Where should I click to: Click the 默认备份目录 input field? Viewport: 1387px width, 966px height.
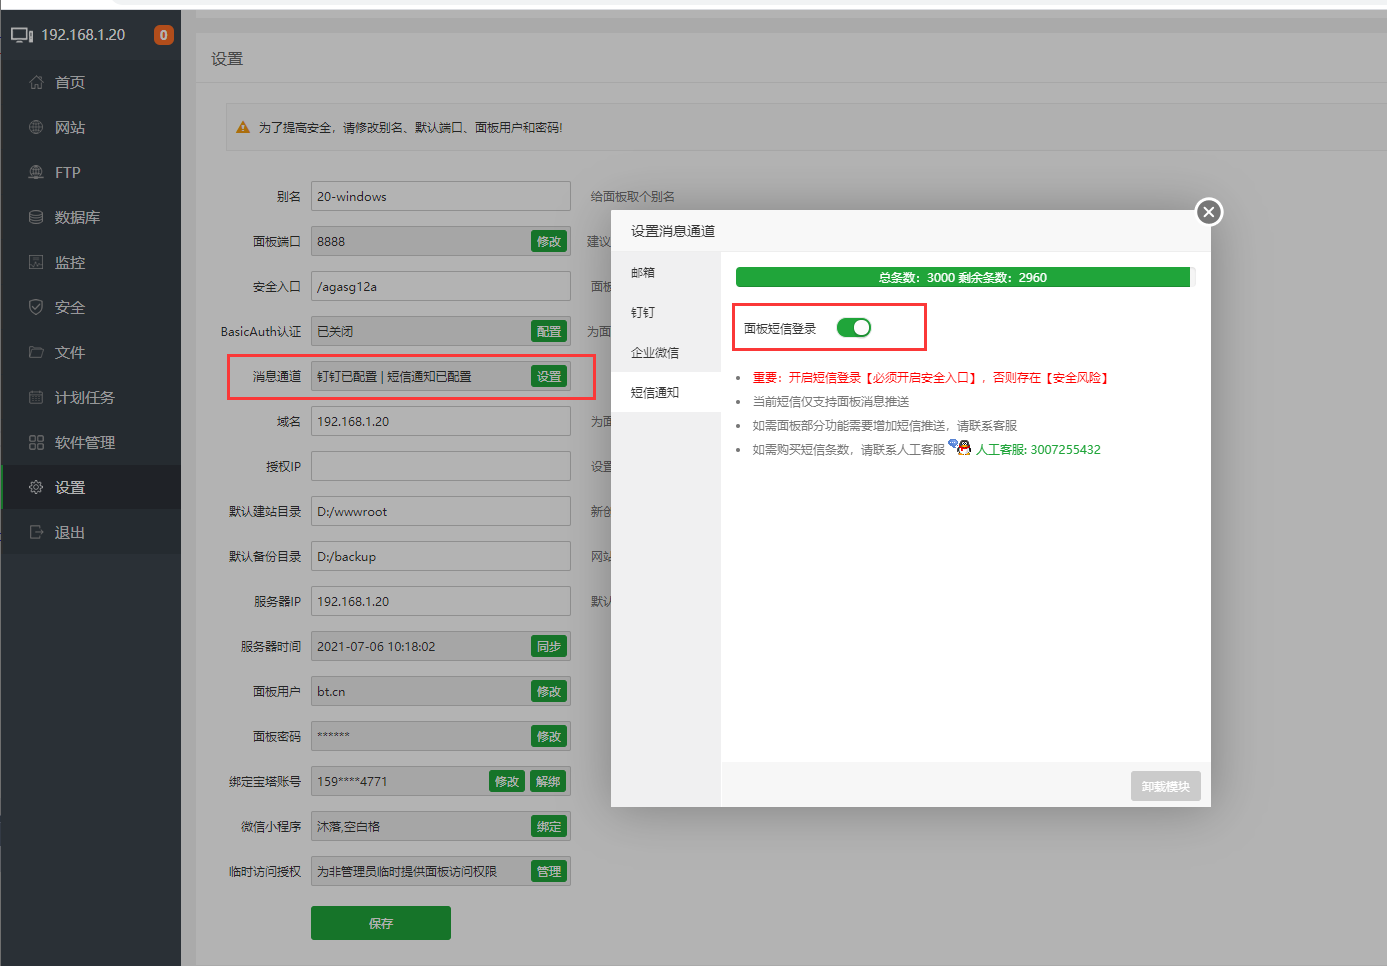[441, 556]
